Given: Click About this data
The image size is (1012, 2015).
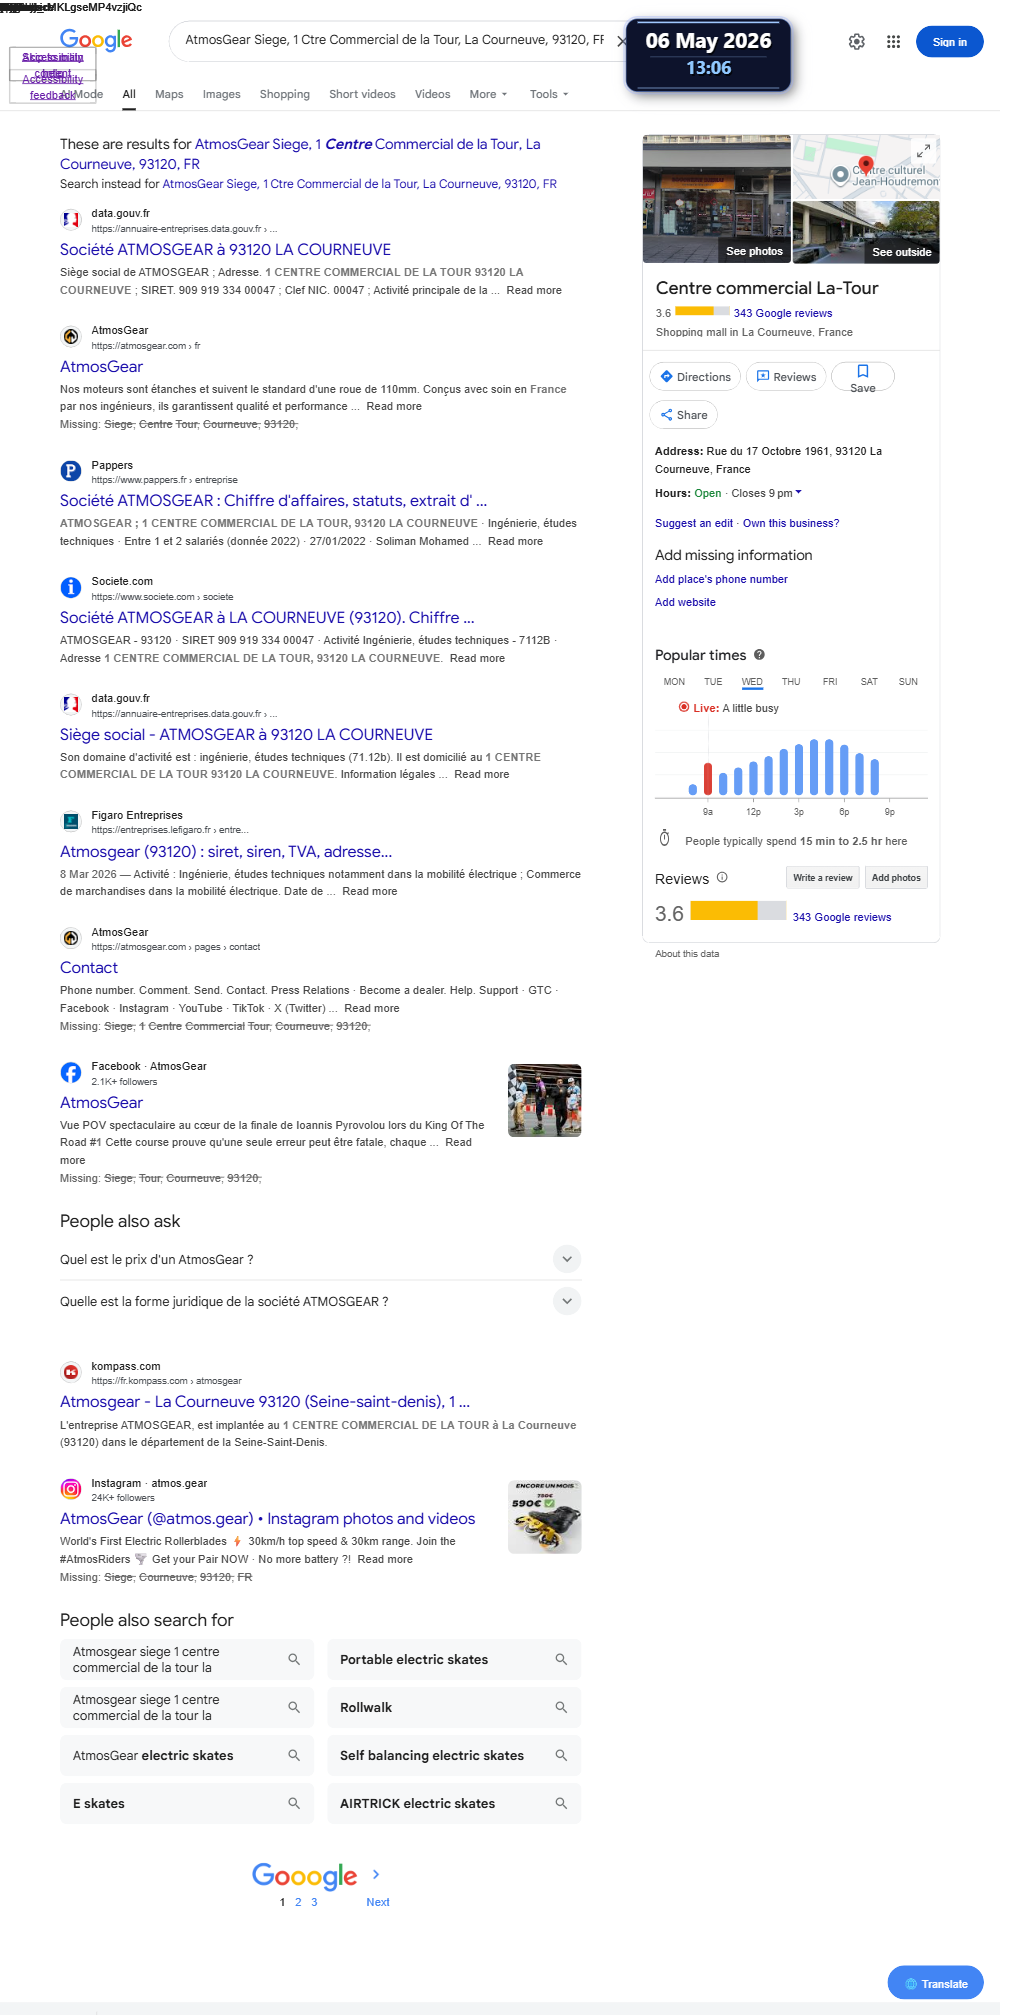Looking at the screenshot, I should click(687, 954).
